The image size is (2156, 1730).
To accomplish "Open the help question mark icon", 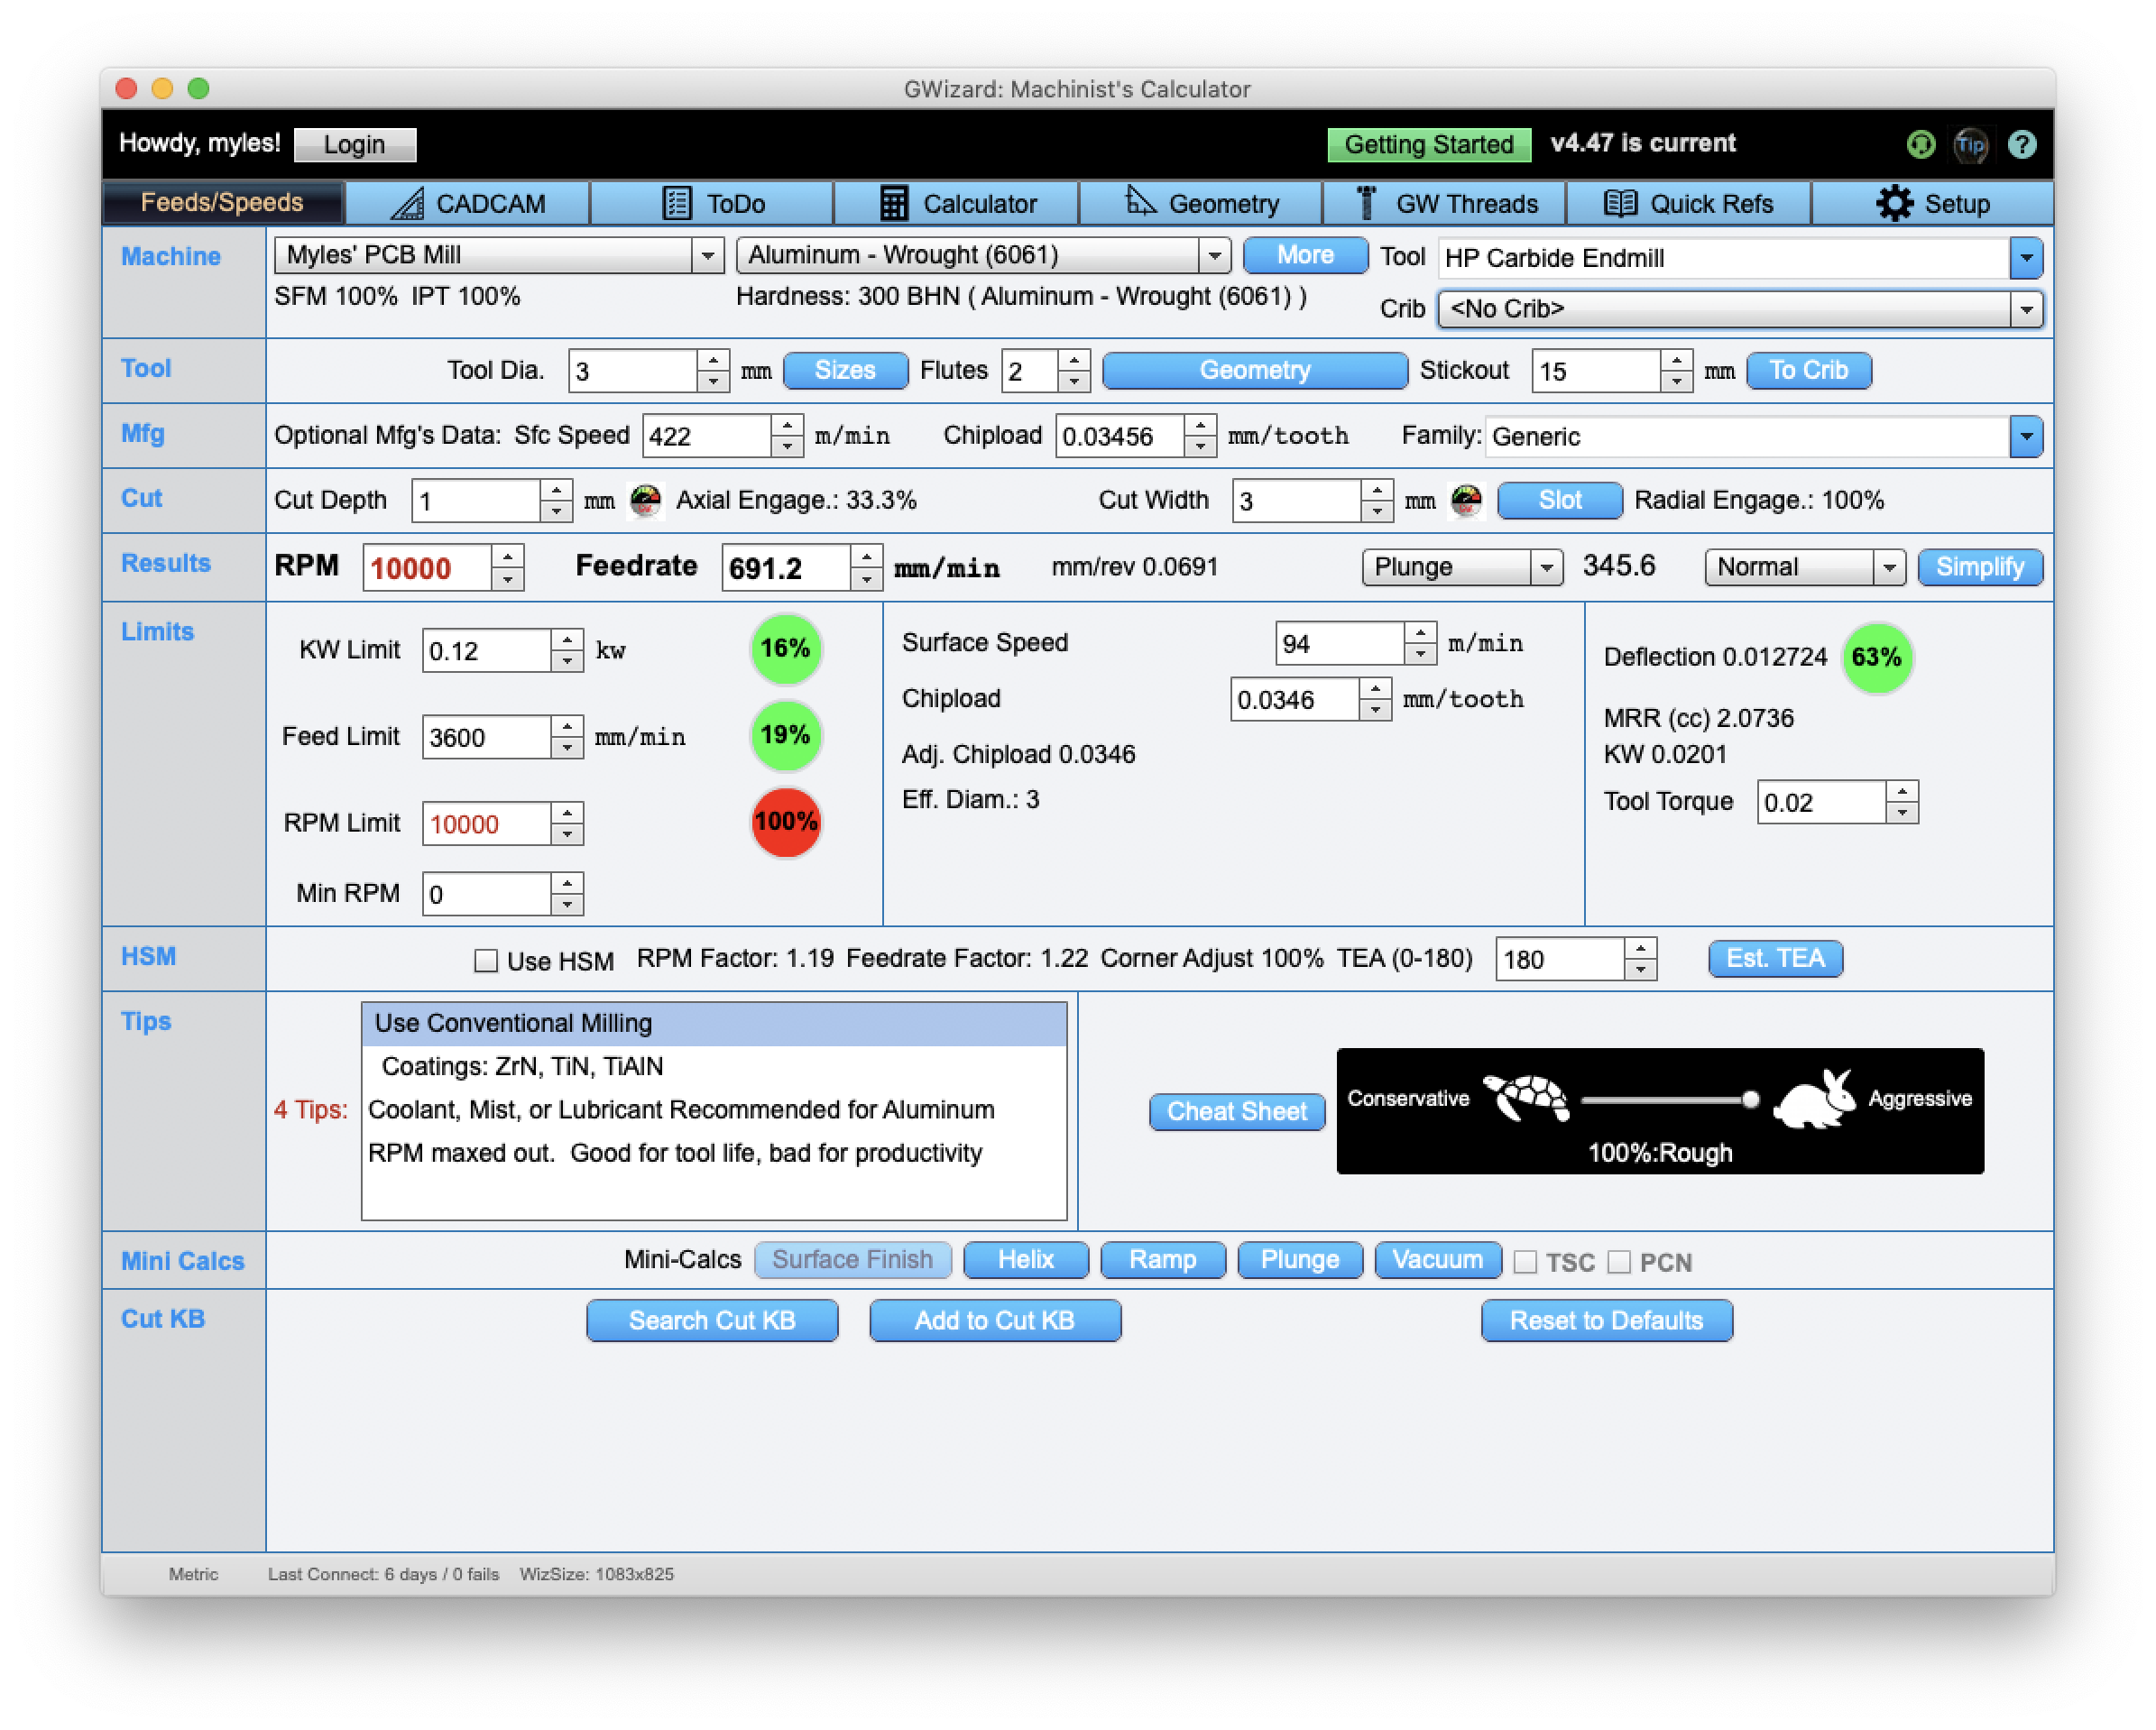I will pyautogui.click(x=2022, y=145).
